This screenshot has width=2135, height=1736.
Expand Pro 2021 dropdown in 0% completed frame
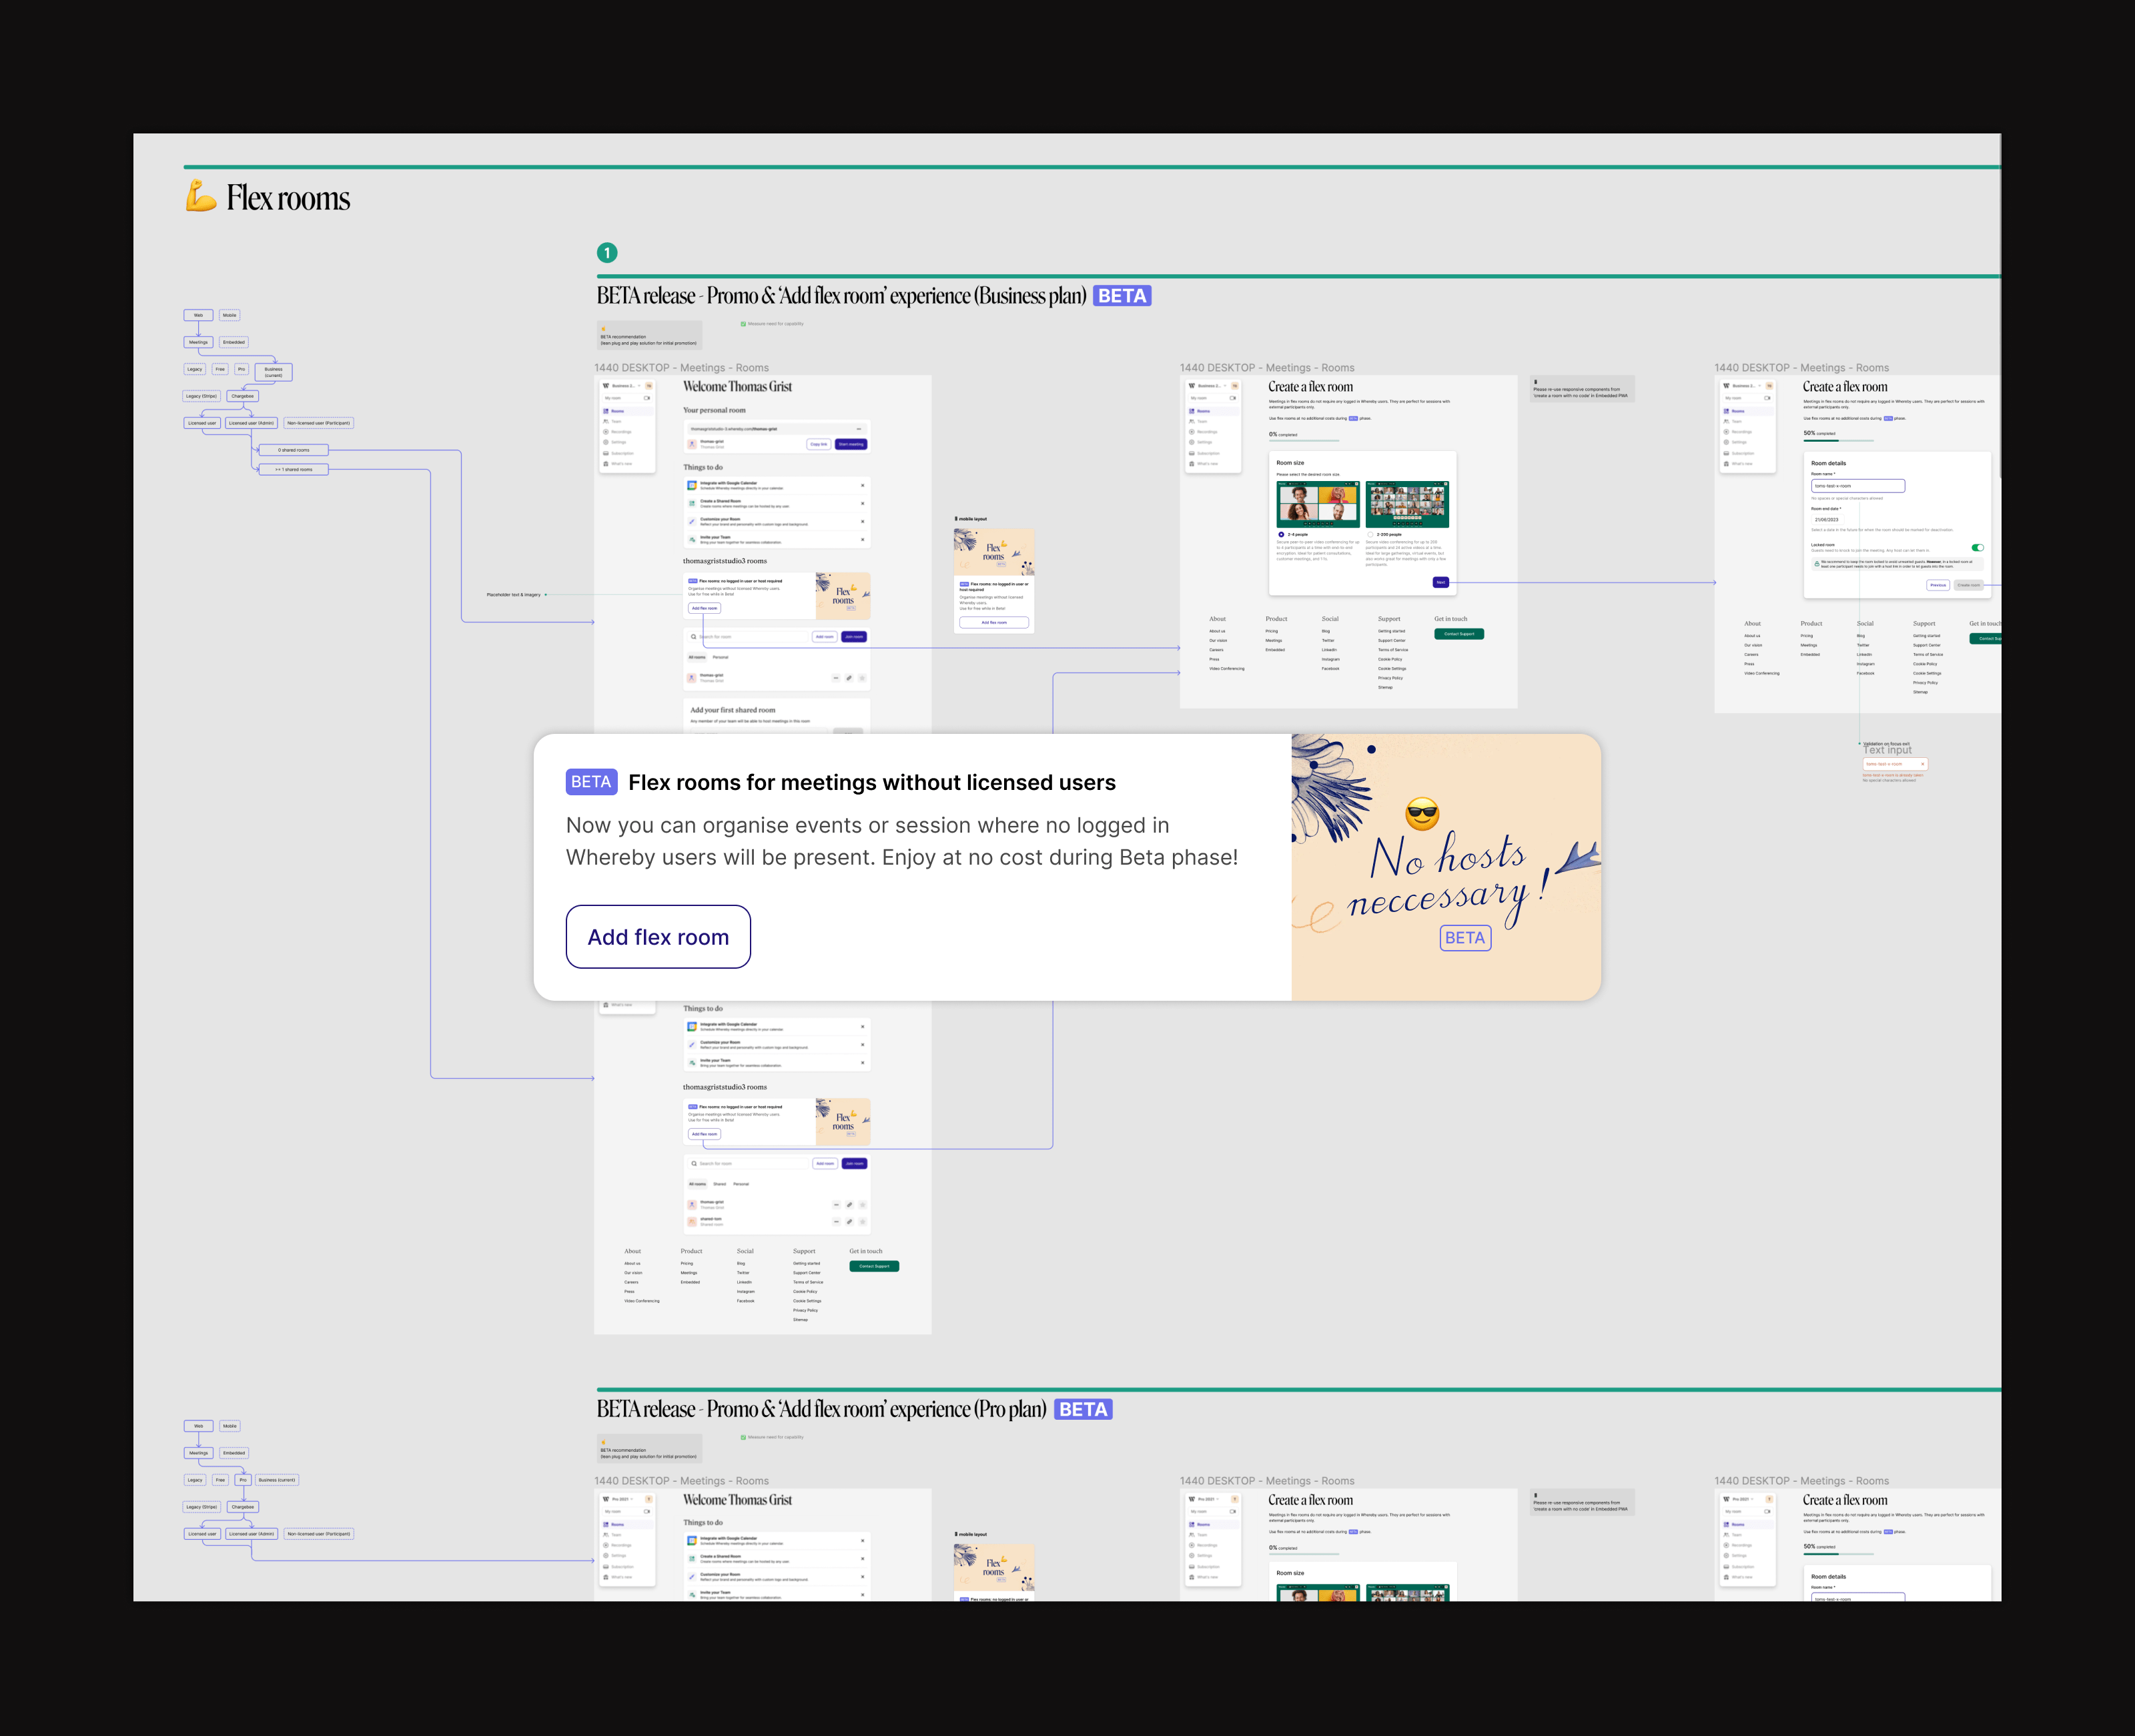(1208, 1499)
